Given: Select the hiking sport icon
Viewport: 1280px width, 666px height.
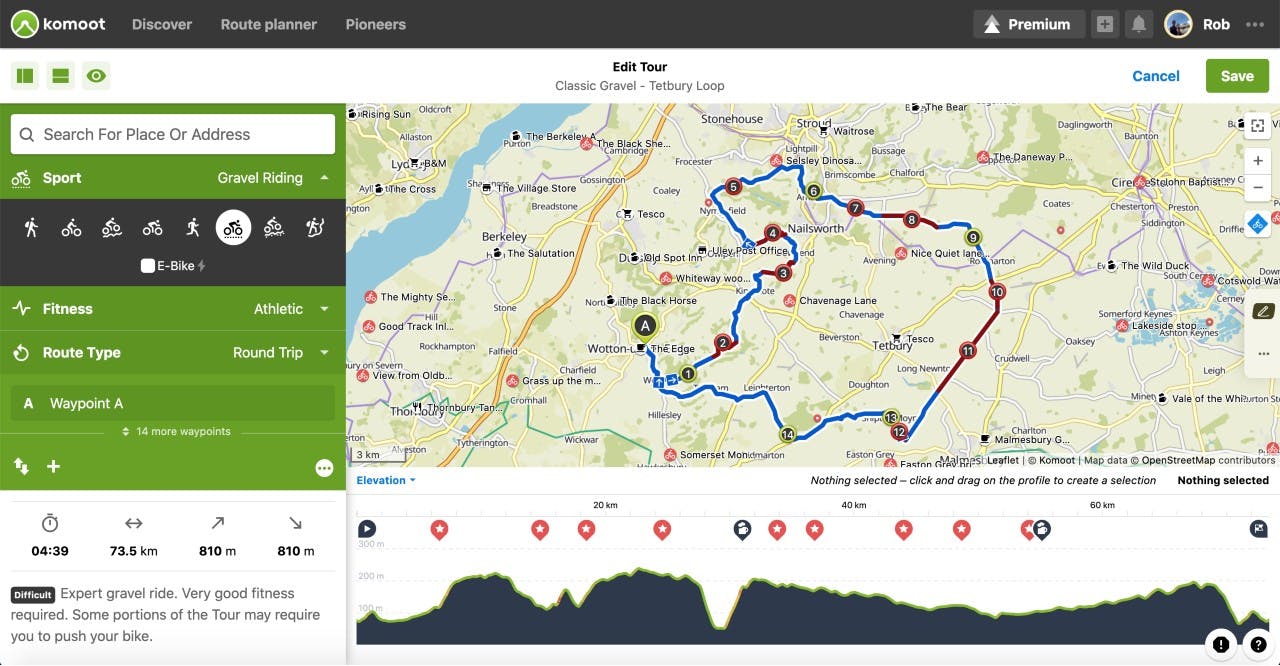Looking at the screenshot, I should pyautogui.click(x=31, y=227).
